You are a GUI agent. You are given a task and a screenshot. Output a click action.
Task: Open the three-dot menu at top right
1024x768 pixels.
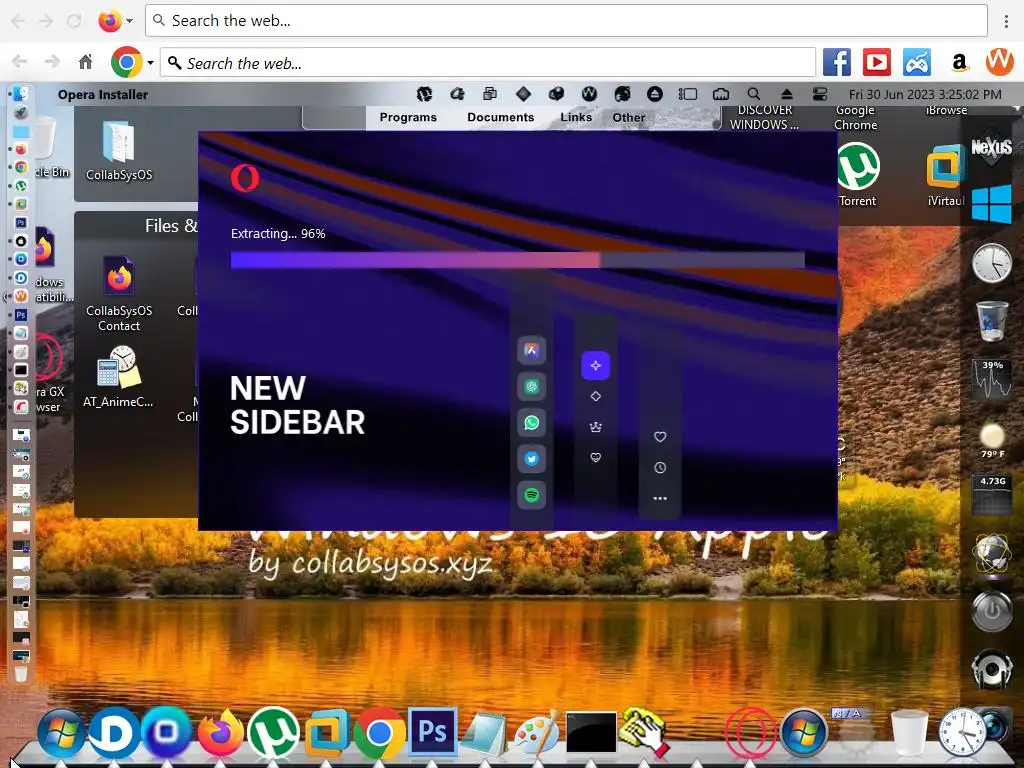(x=1006, y=21)
